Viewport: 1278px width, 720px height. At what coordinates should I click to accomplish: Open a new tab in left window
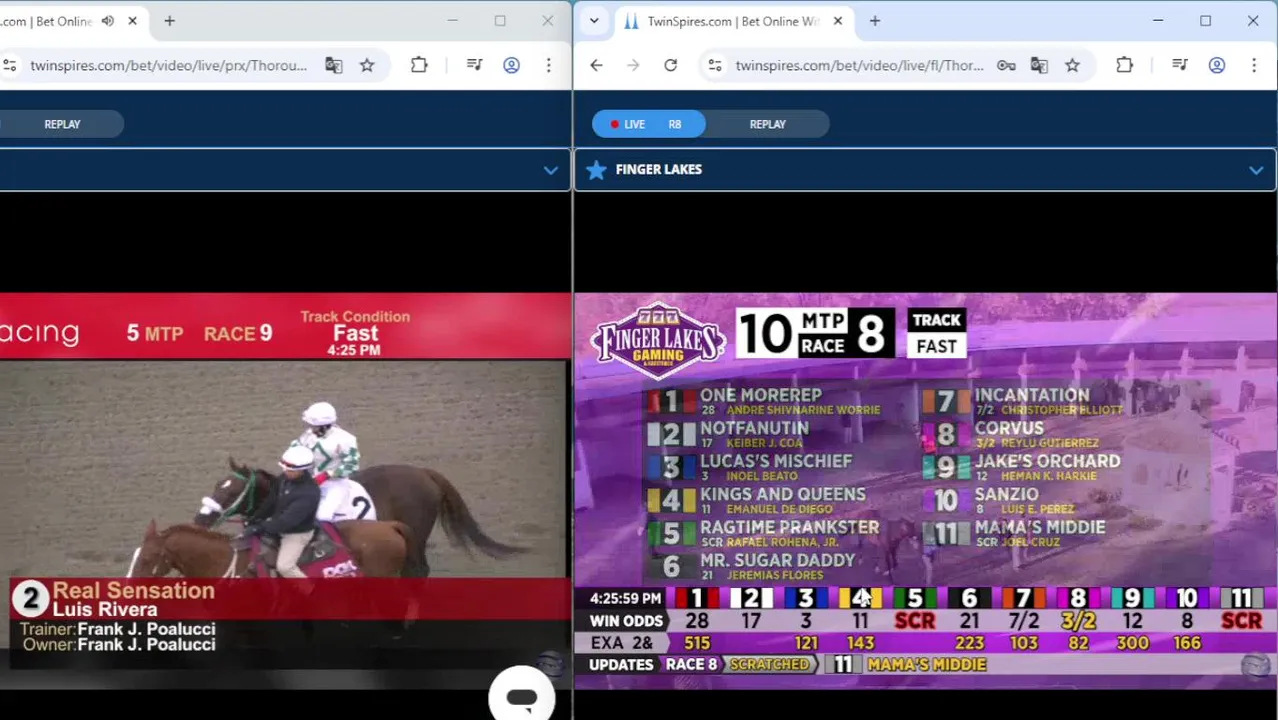click(169, 21)
